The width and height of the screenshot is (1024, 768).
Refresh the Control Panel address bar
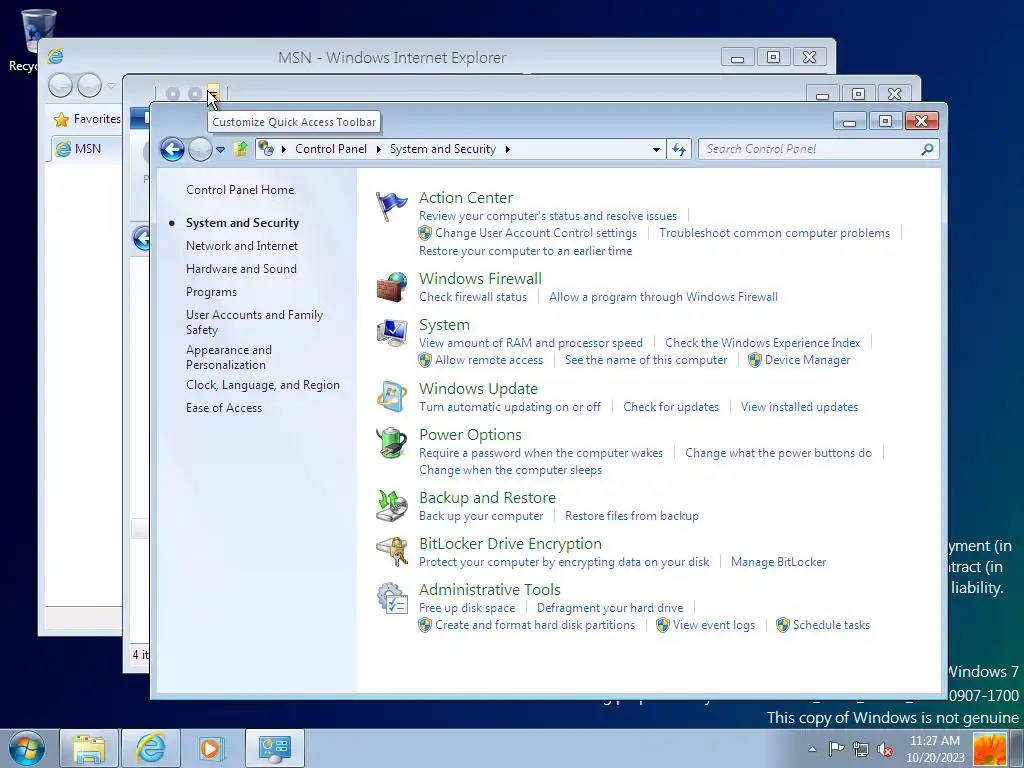tap(679, 150)
